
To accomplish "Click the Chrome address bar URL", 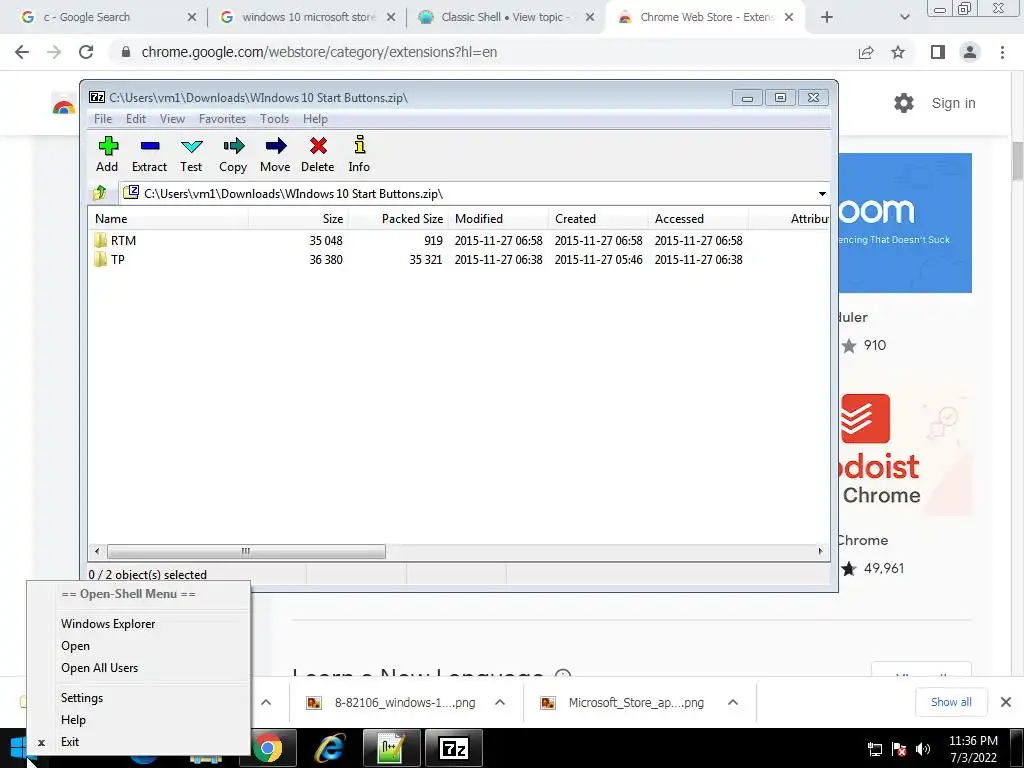I will click(319, 52).
